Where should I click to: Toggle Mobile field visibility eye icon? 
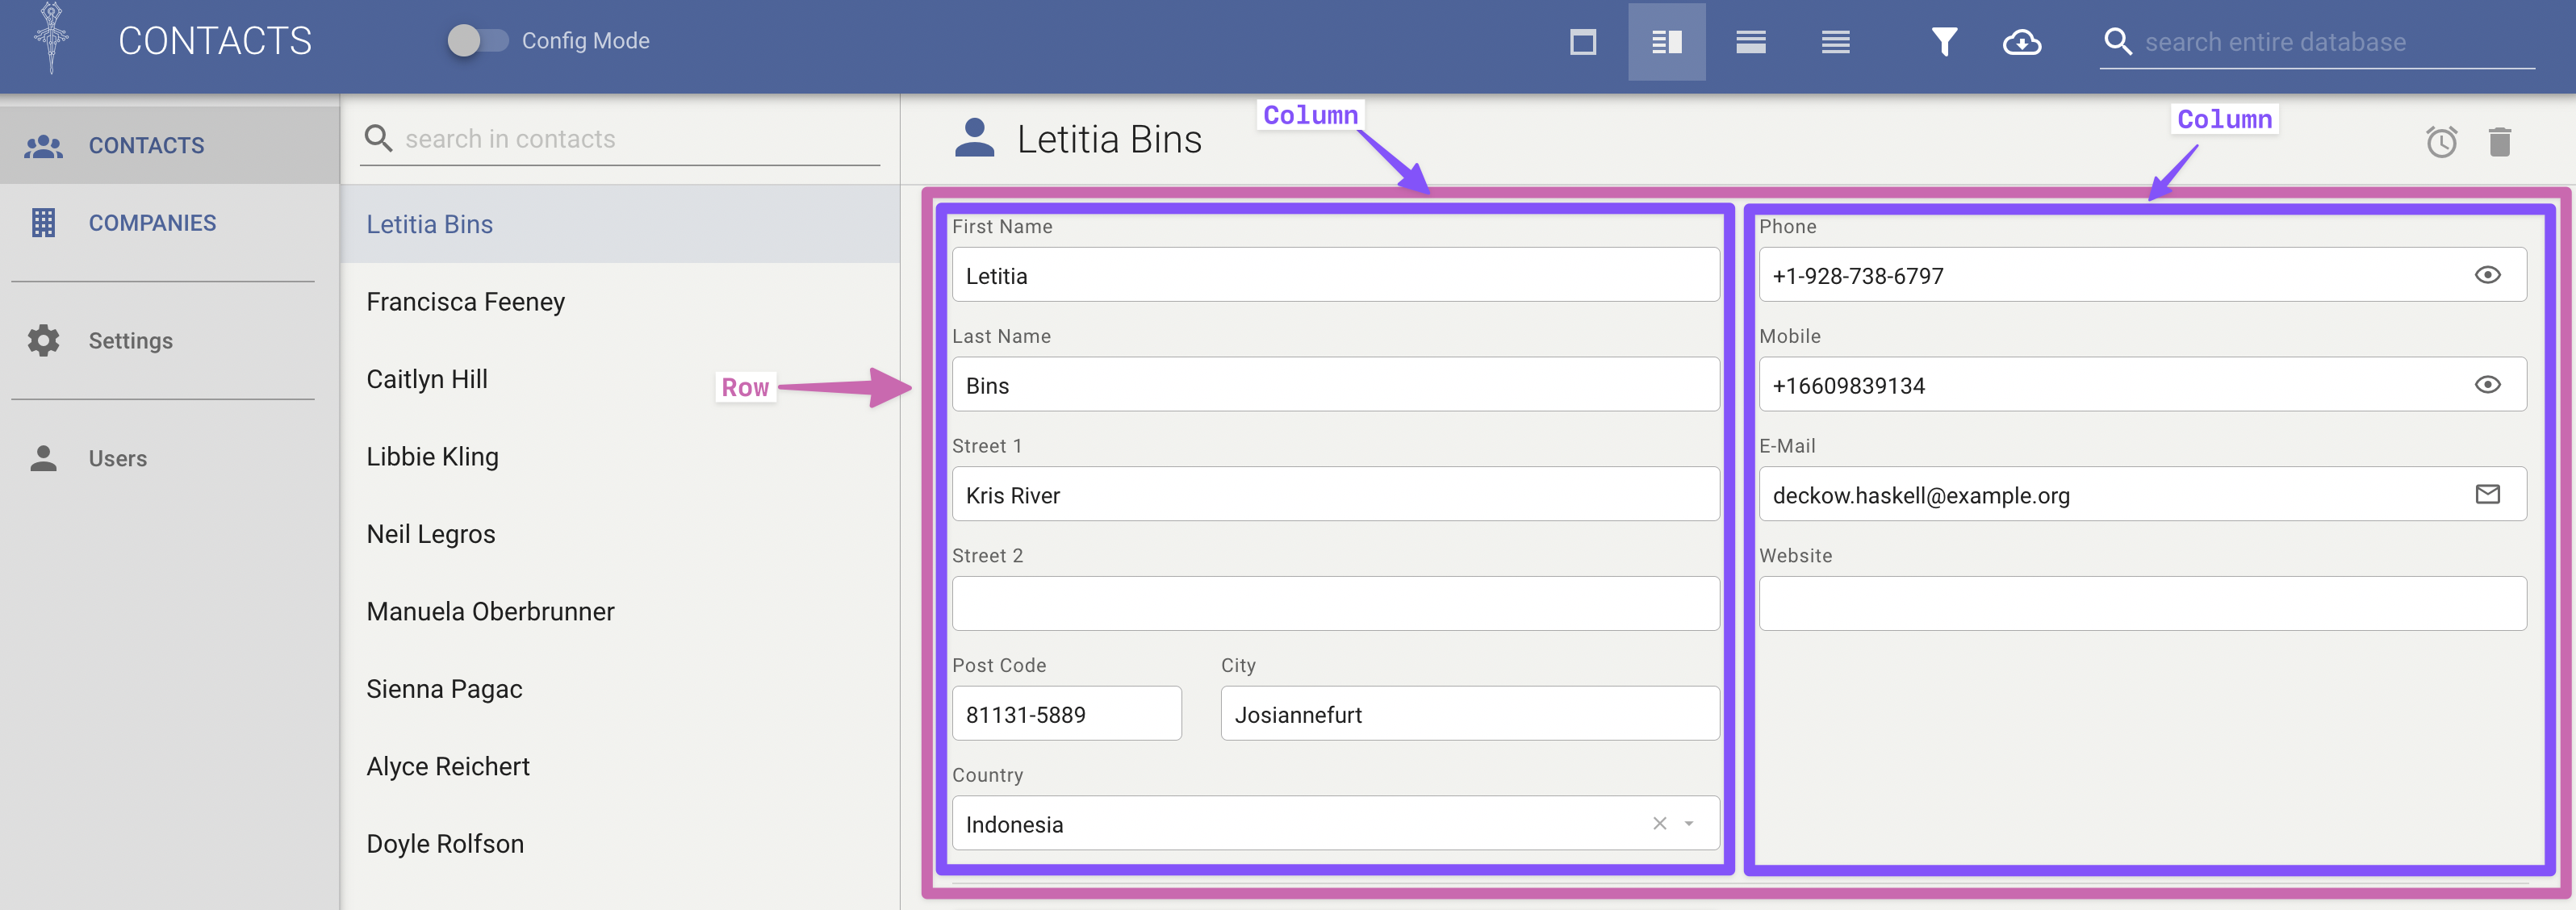pyautogui.click(x=2487, y=385)
